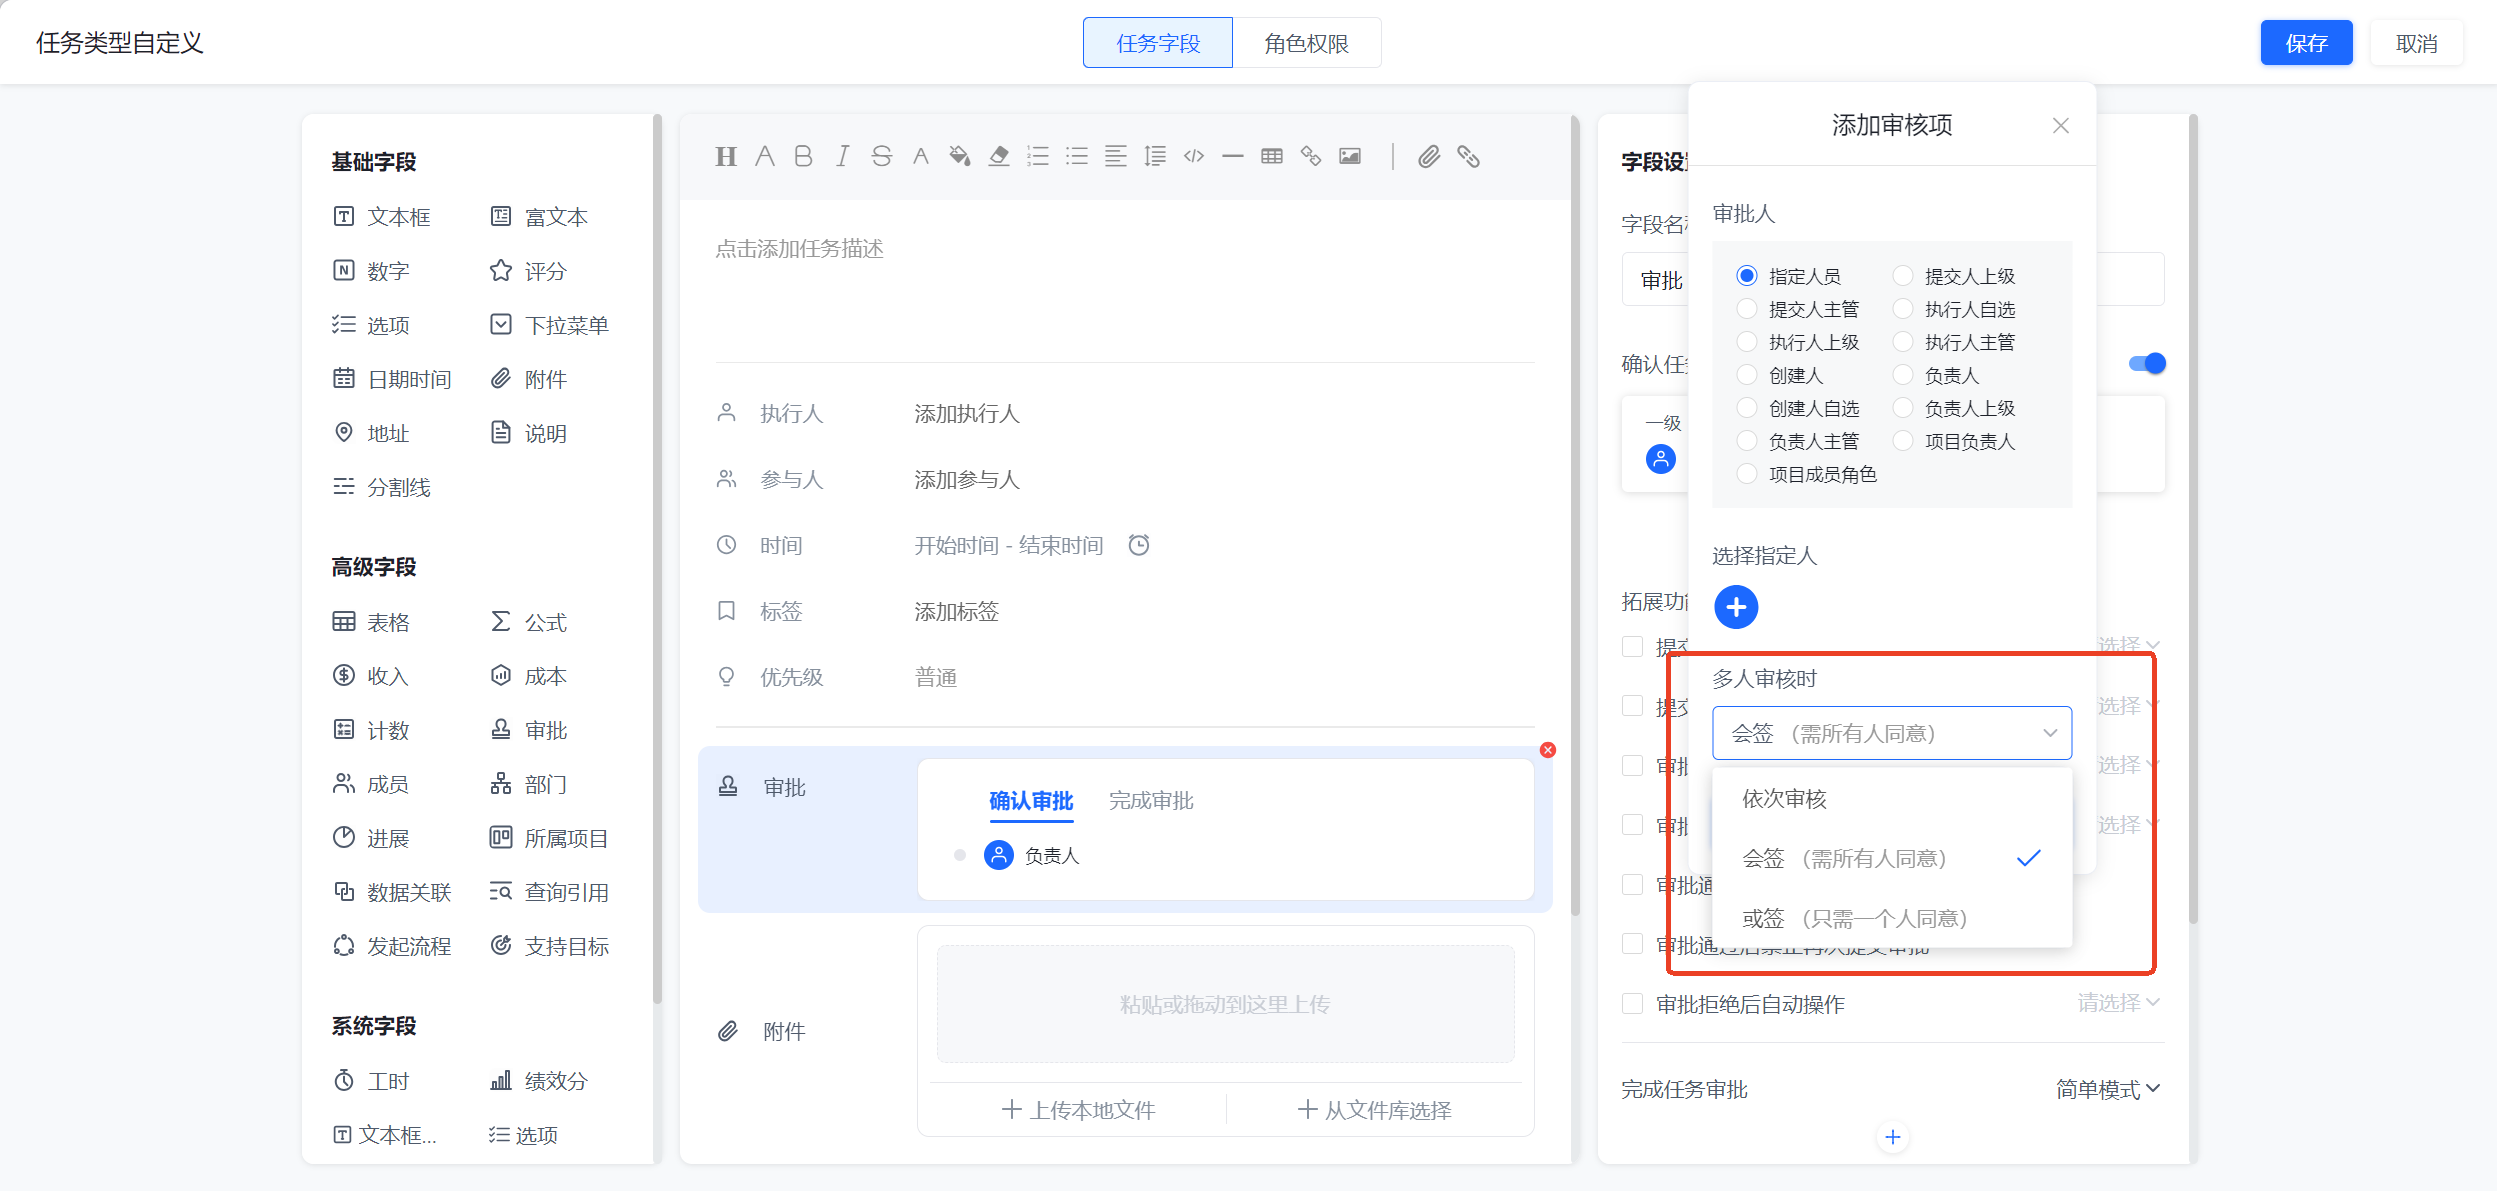Remove approval field with red delete icon

pyautogui.click(x=1548, y=750)
